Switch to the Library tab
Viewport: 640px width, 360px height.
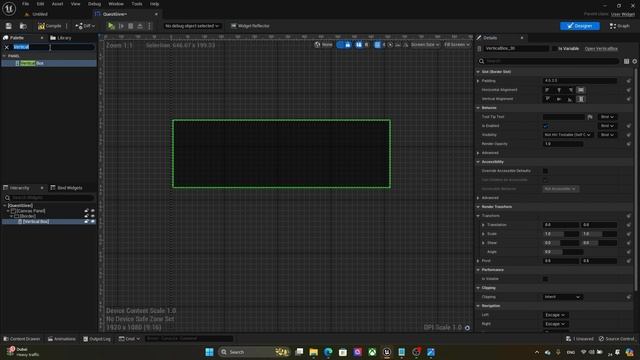pyautogui.click(x=61, y=38)
